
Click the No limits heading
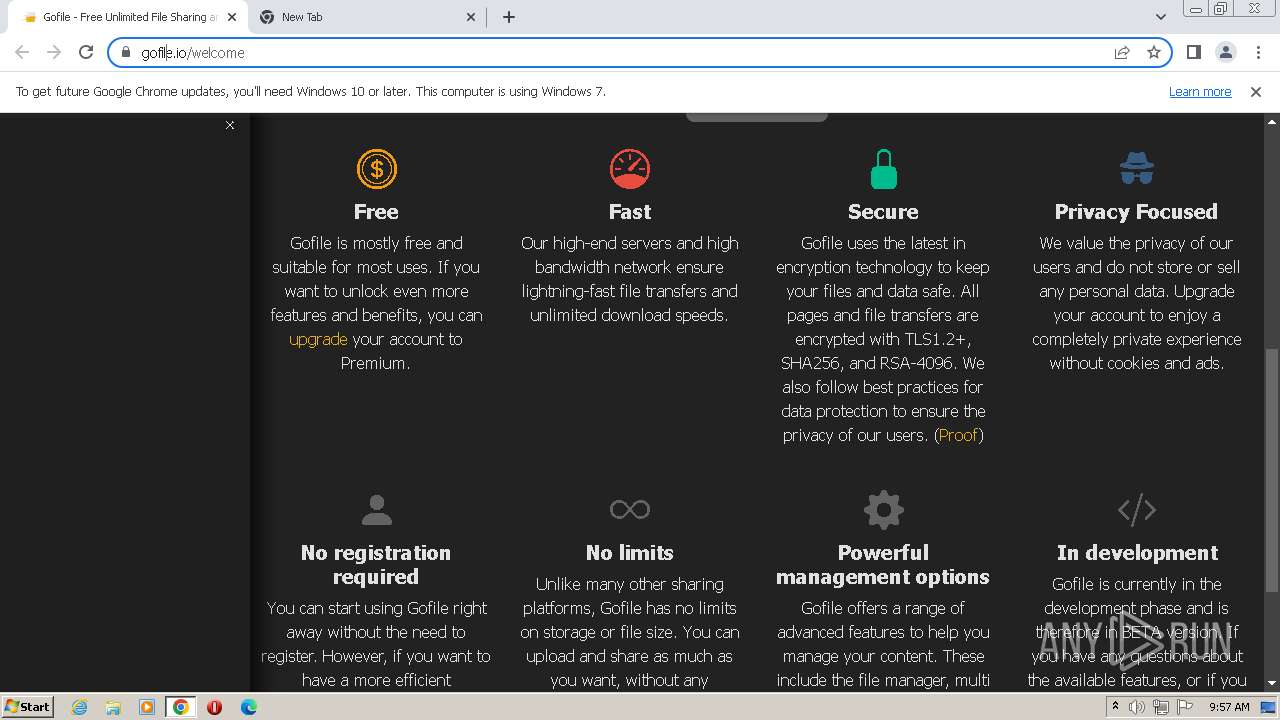click(x=630, y=553)
